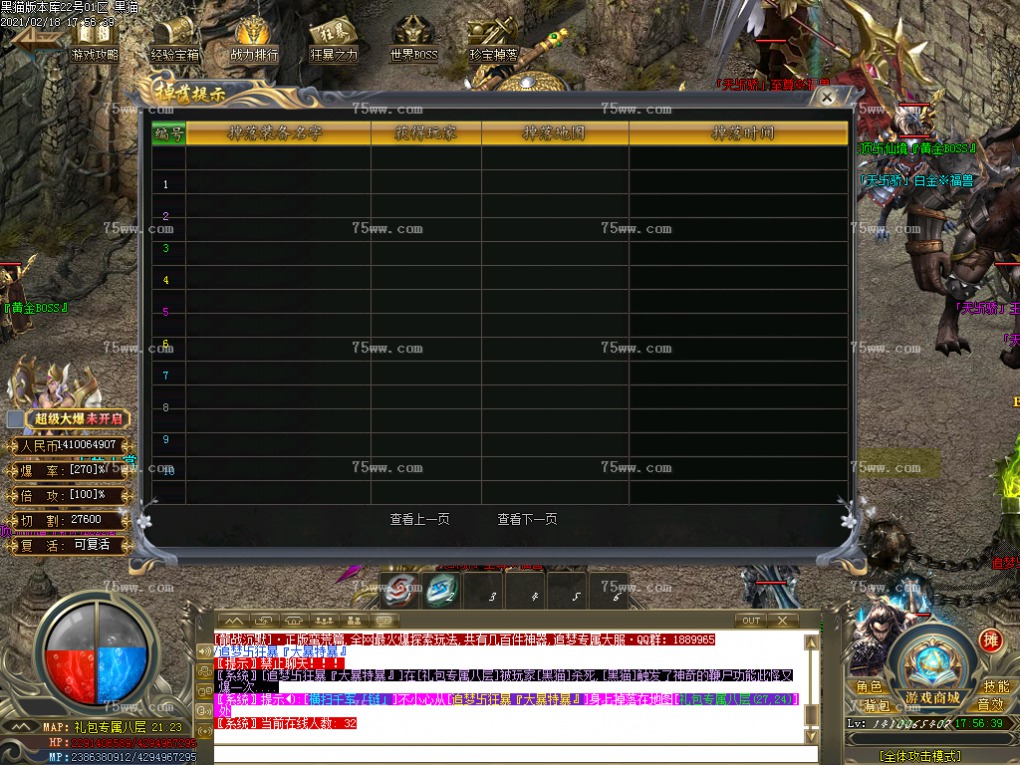Select empty skill slot 5
The image size is (1020, 765).
tap(567, 590)
